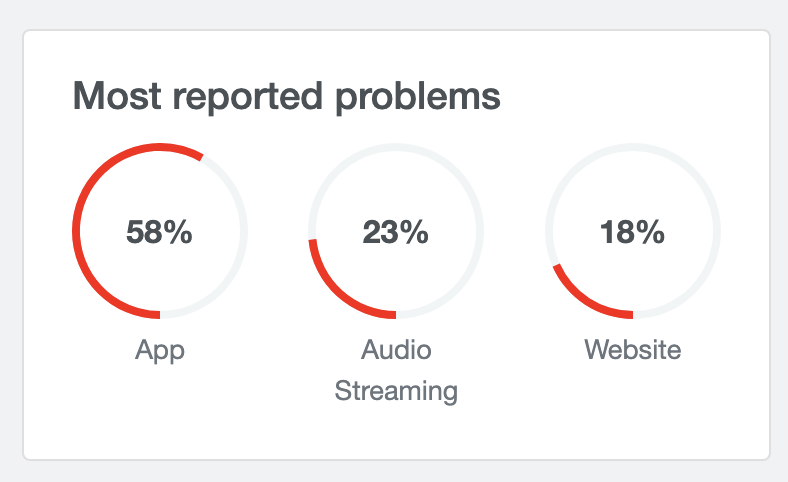Click the gray unfilled part of the Website ring
The width and height of the screenshot is (788, 482).
coord(716,231)
